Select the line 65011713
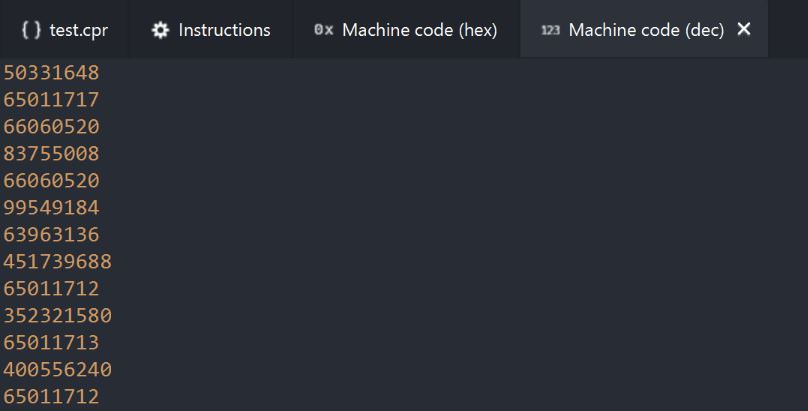 click(51, 342)
